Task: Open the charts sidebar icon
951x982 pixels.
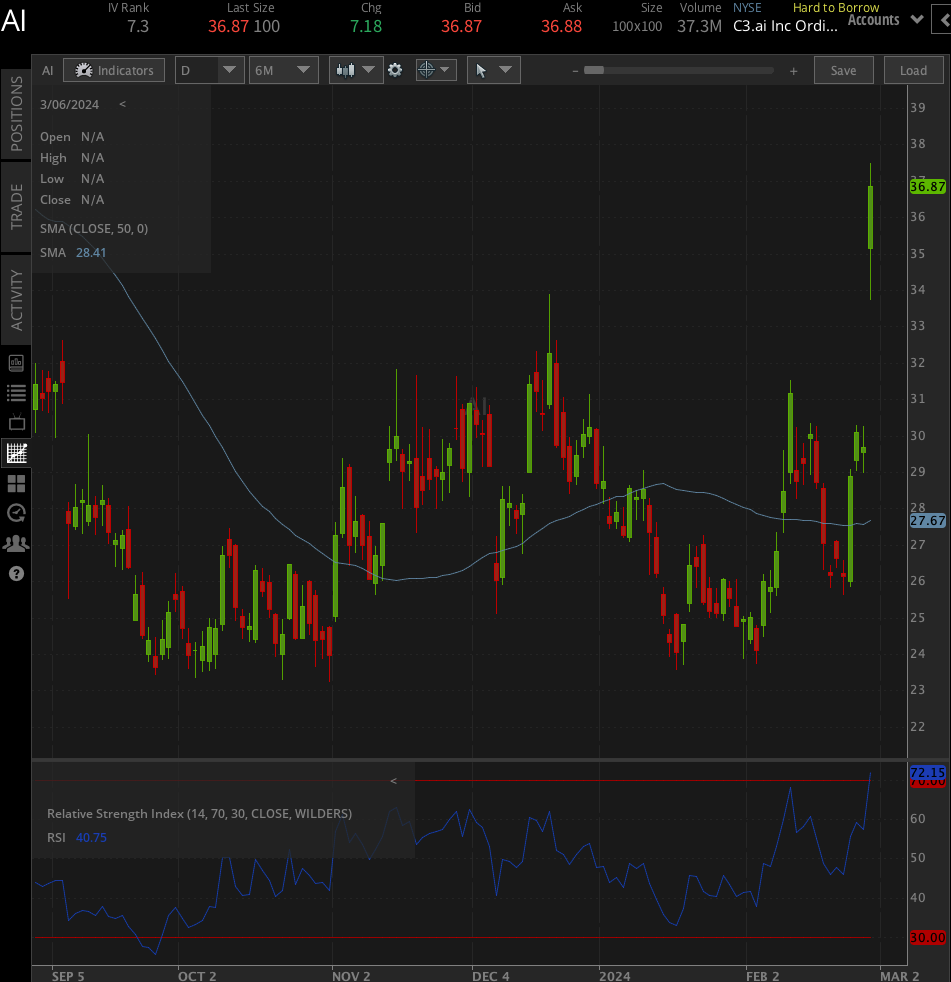Action: point(16,452)
